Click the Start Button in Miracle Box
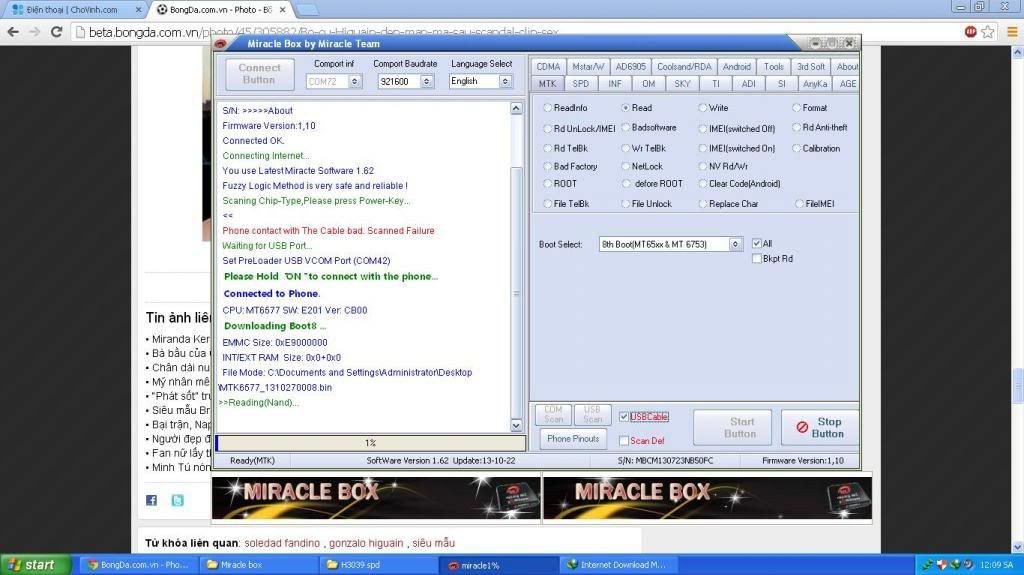The height and width of the screenshot is (575, 1024). point(732,427)
